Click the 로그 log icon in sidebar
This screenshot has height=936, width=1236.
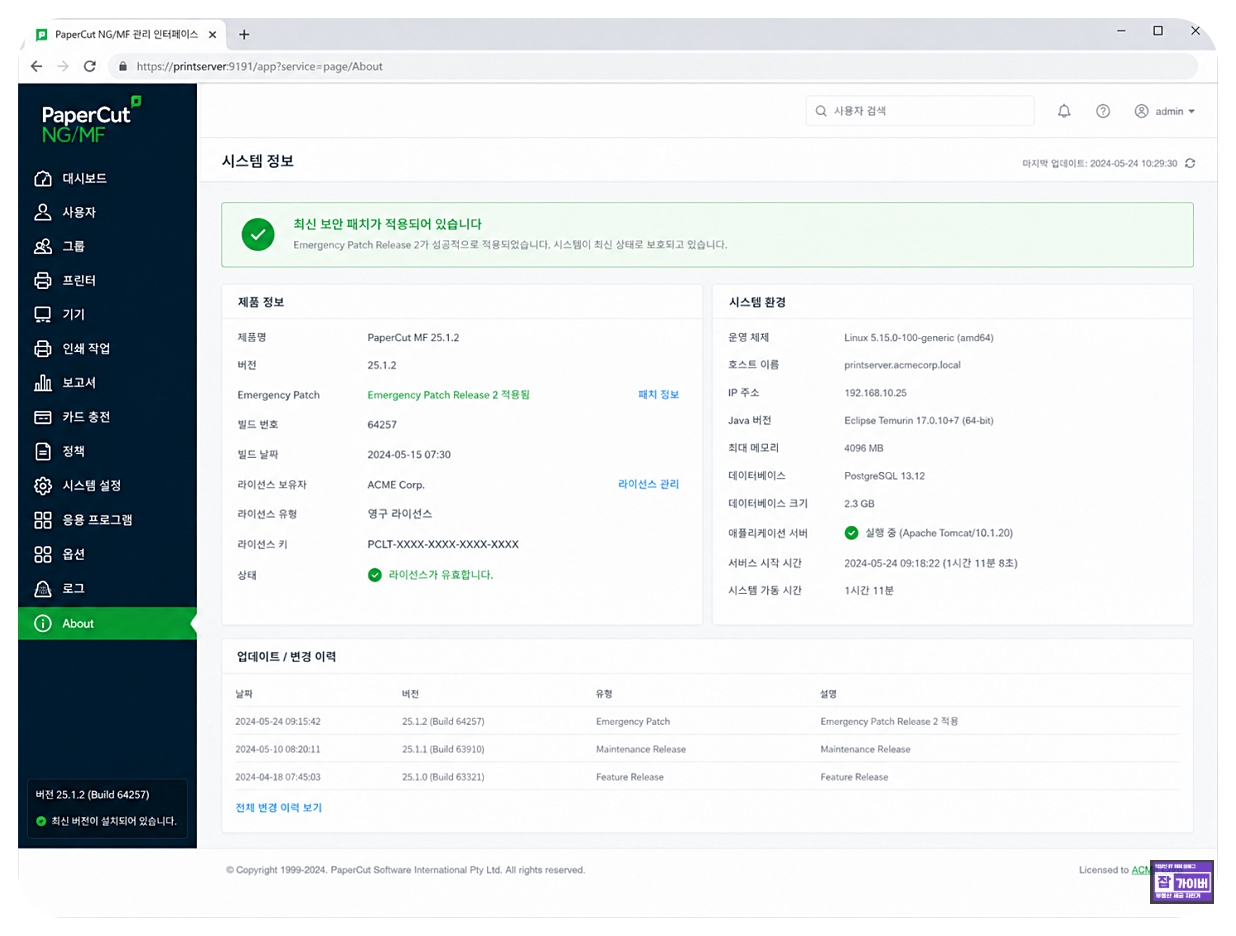click(x=42, y=589)
